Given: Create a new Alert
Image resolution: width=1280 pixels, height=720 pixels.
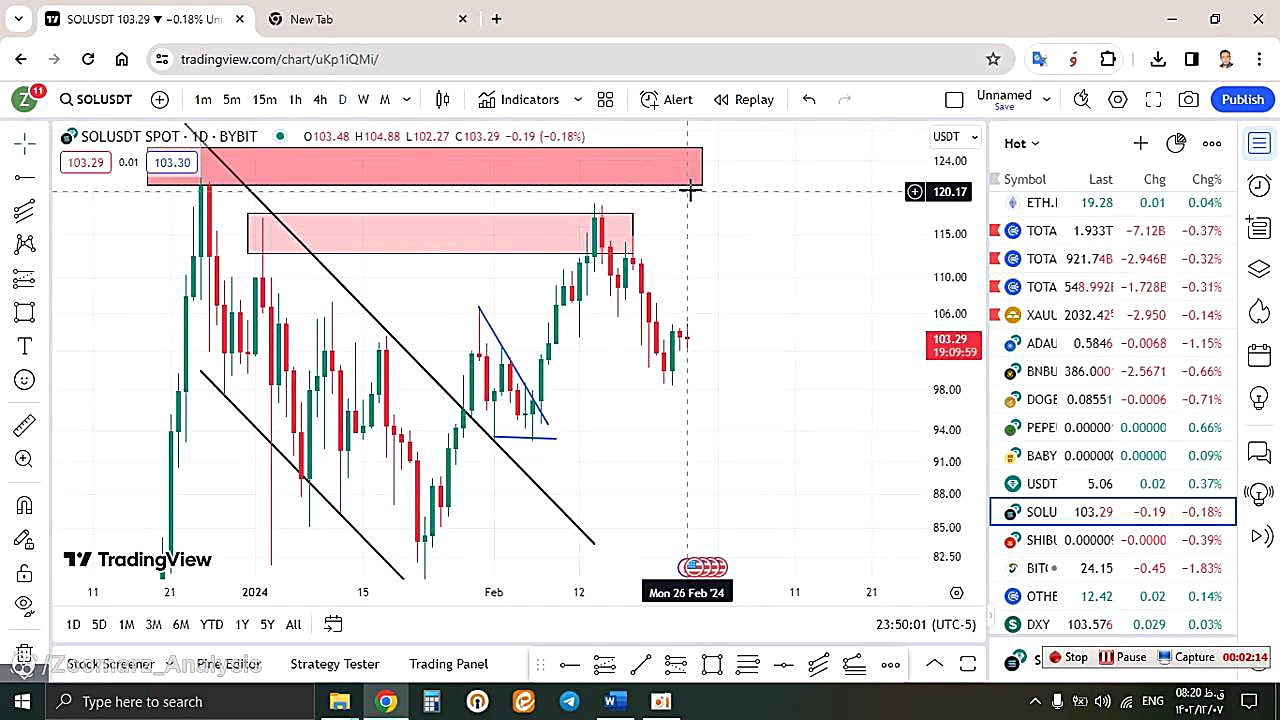Looking at the screenshot, I should coord(667,99).
